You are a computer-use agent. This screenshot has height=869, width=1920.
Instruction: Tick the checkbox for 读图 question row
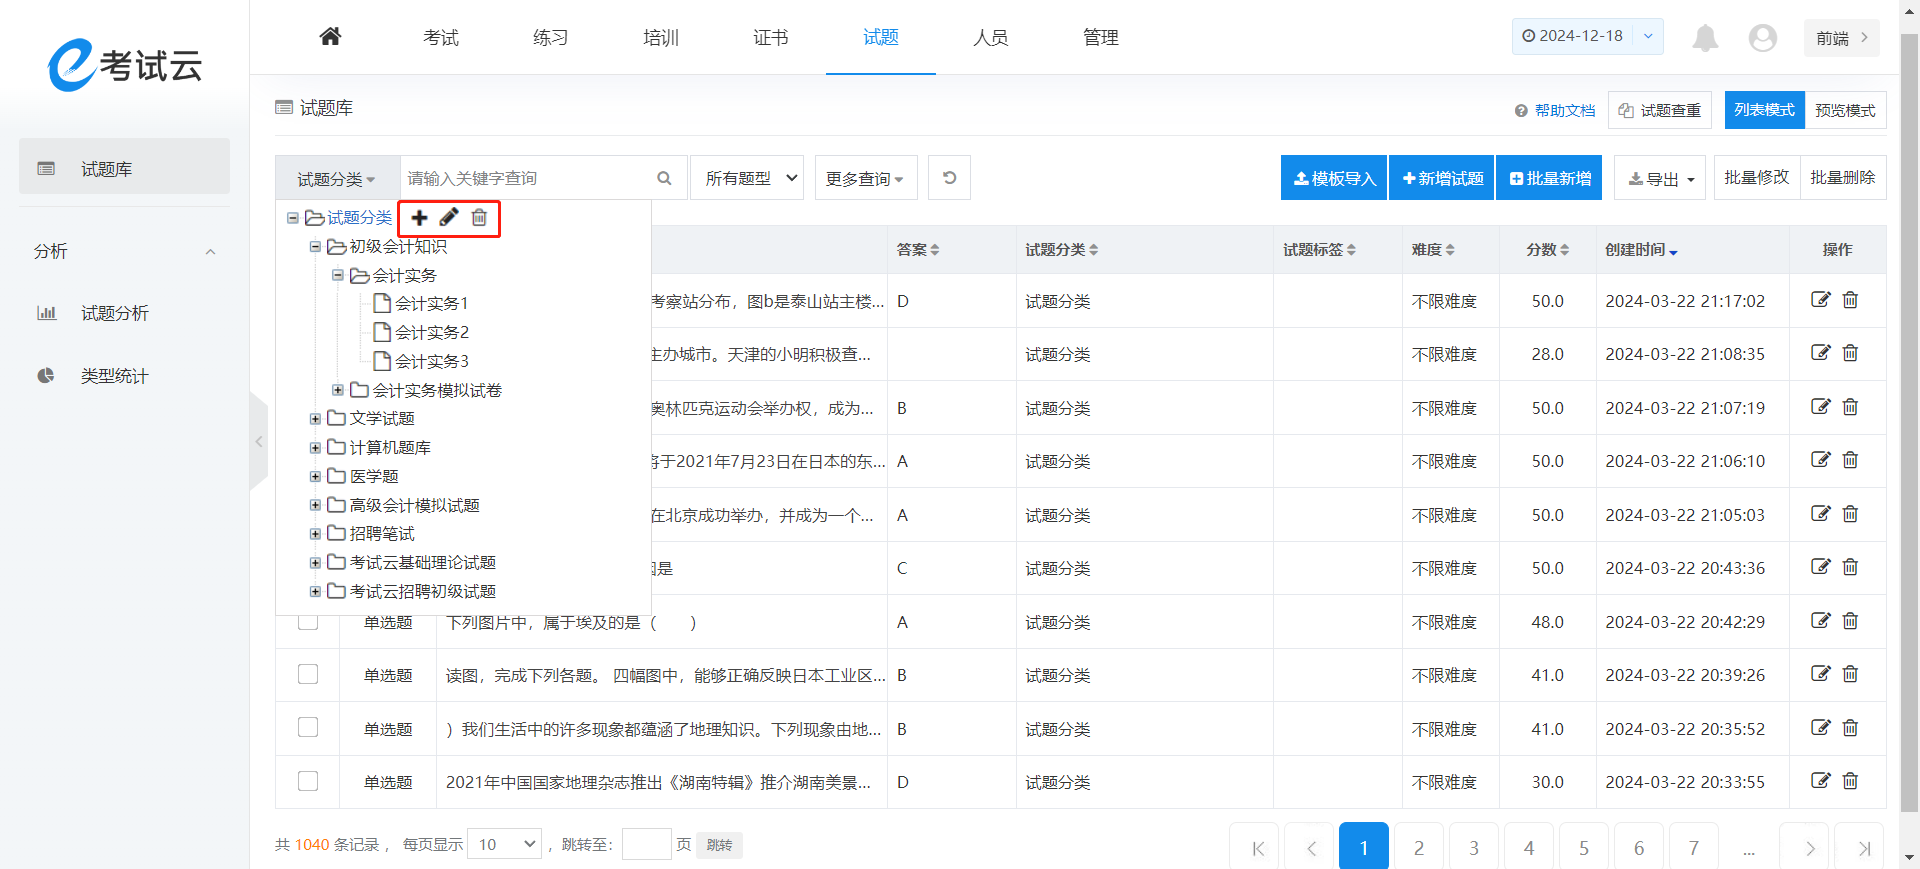pos(308,675)
